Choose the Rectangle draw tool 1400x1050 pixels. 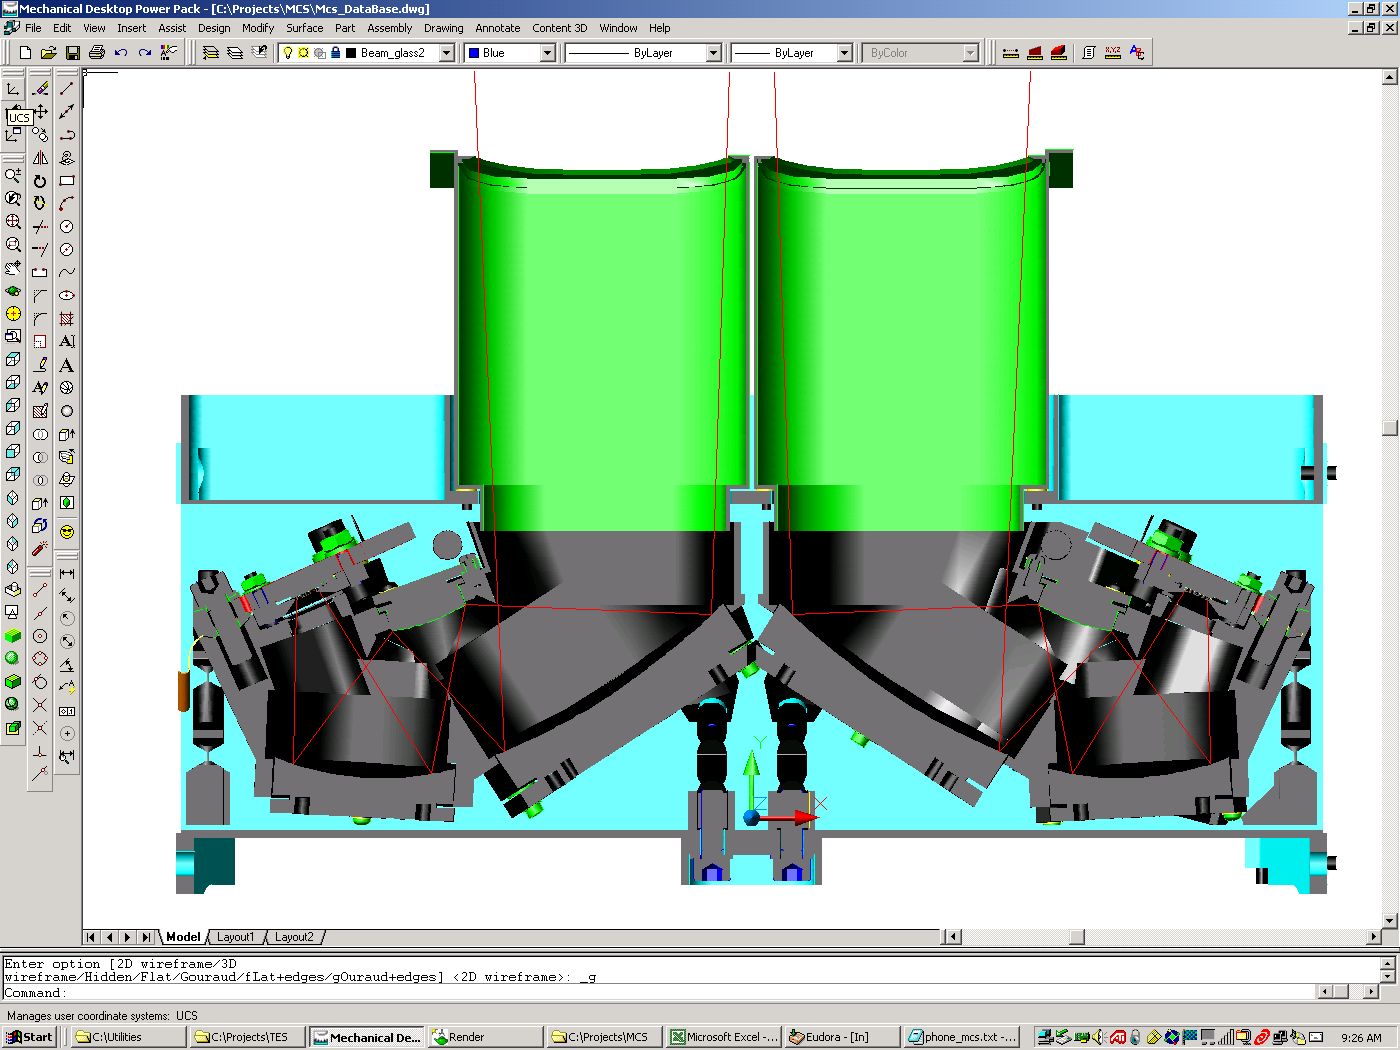pyautogui.click(x=67, y=181)
